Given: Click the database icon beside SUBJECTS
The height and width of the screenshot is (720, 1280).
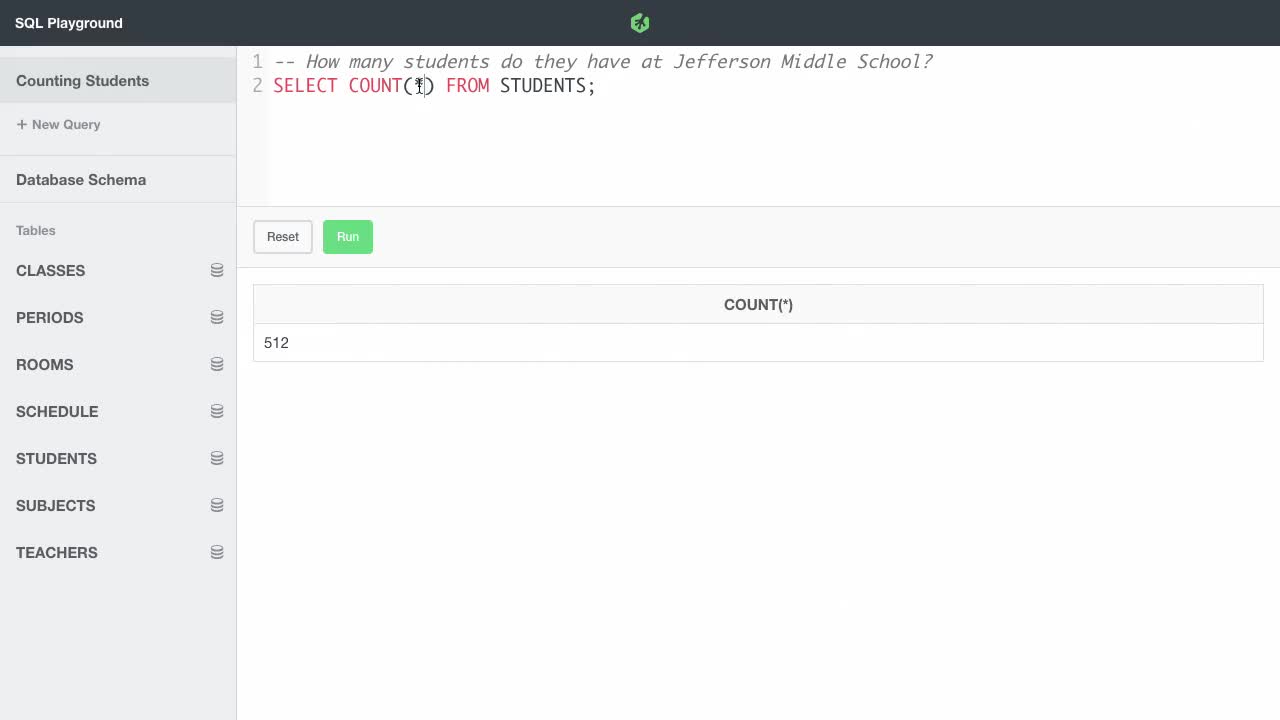Looking at the screenshot, I should [x=217, y=505].
